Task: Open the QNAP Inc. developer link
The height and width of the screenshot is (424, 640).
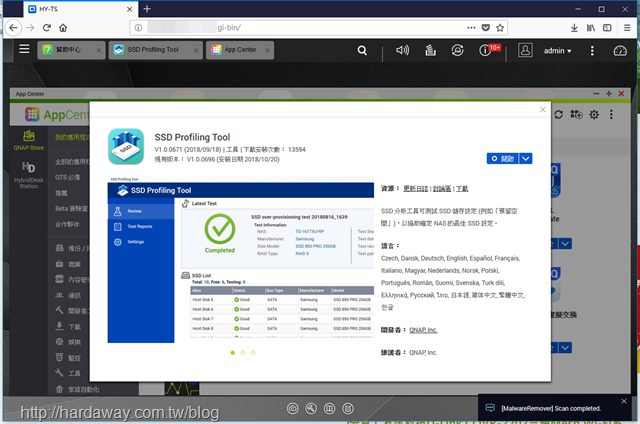Action: [423, 330]
